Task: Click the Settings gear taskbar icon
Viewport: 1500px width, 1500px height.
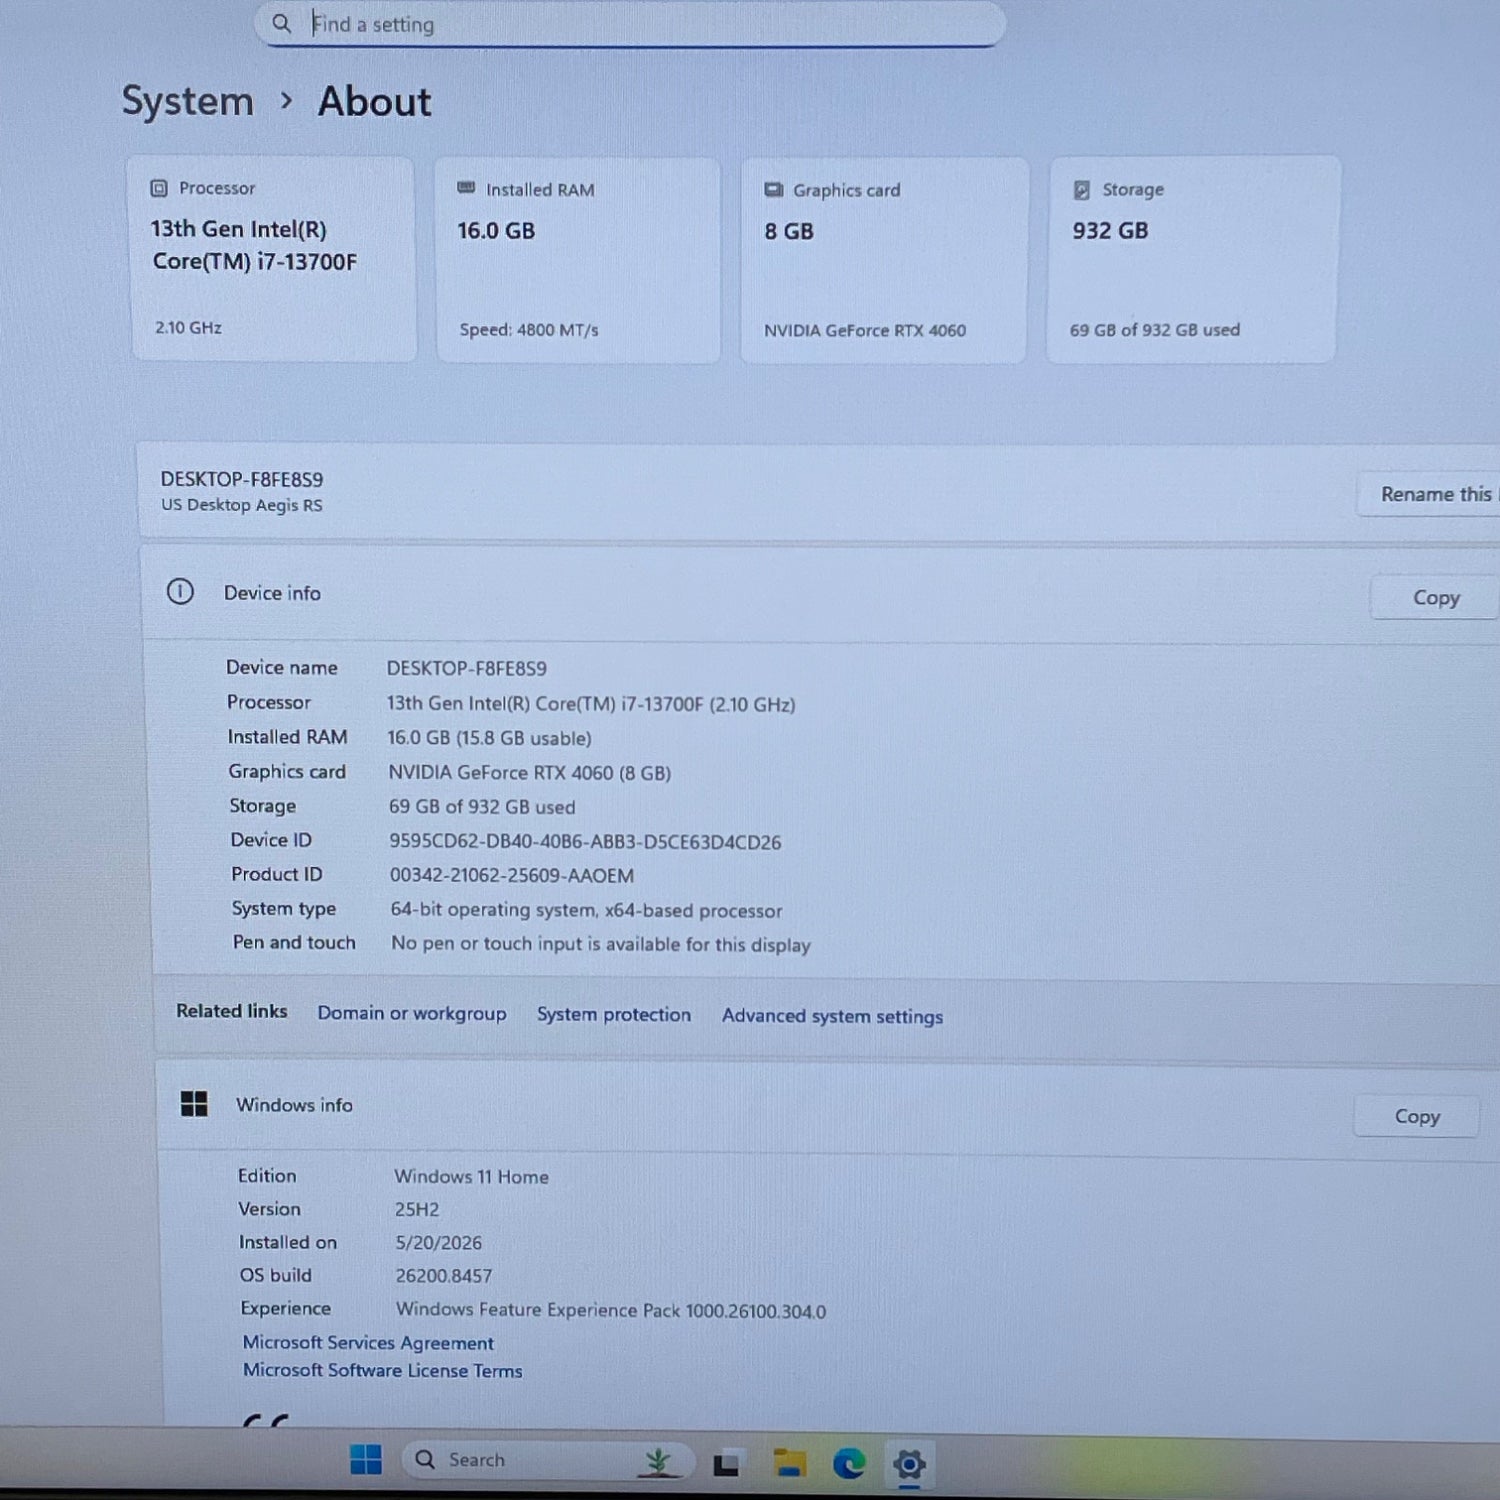Action: [x=909, y=1465]
